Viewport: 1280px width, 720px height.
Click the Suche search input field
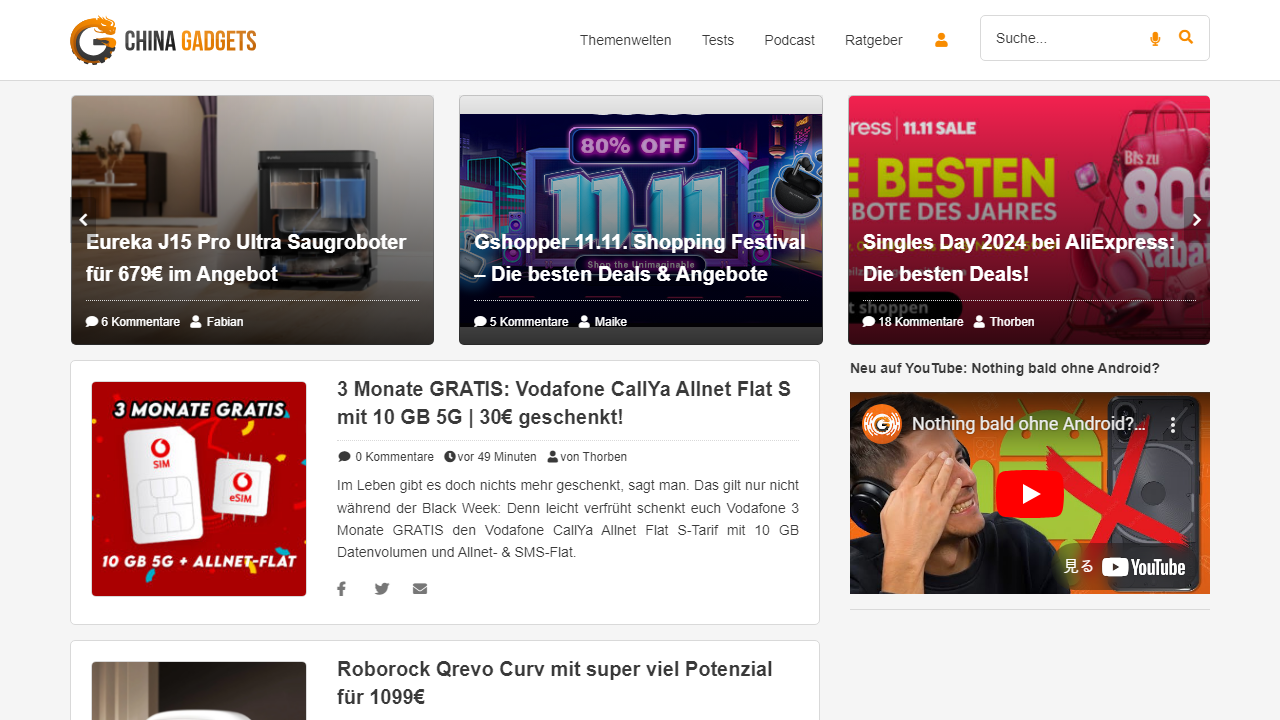1065,38
